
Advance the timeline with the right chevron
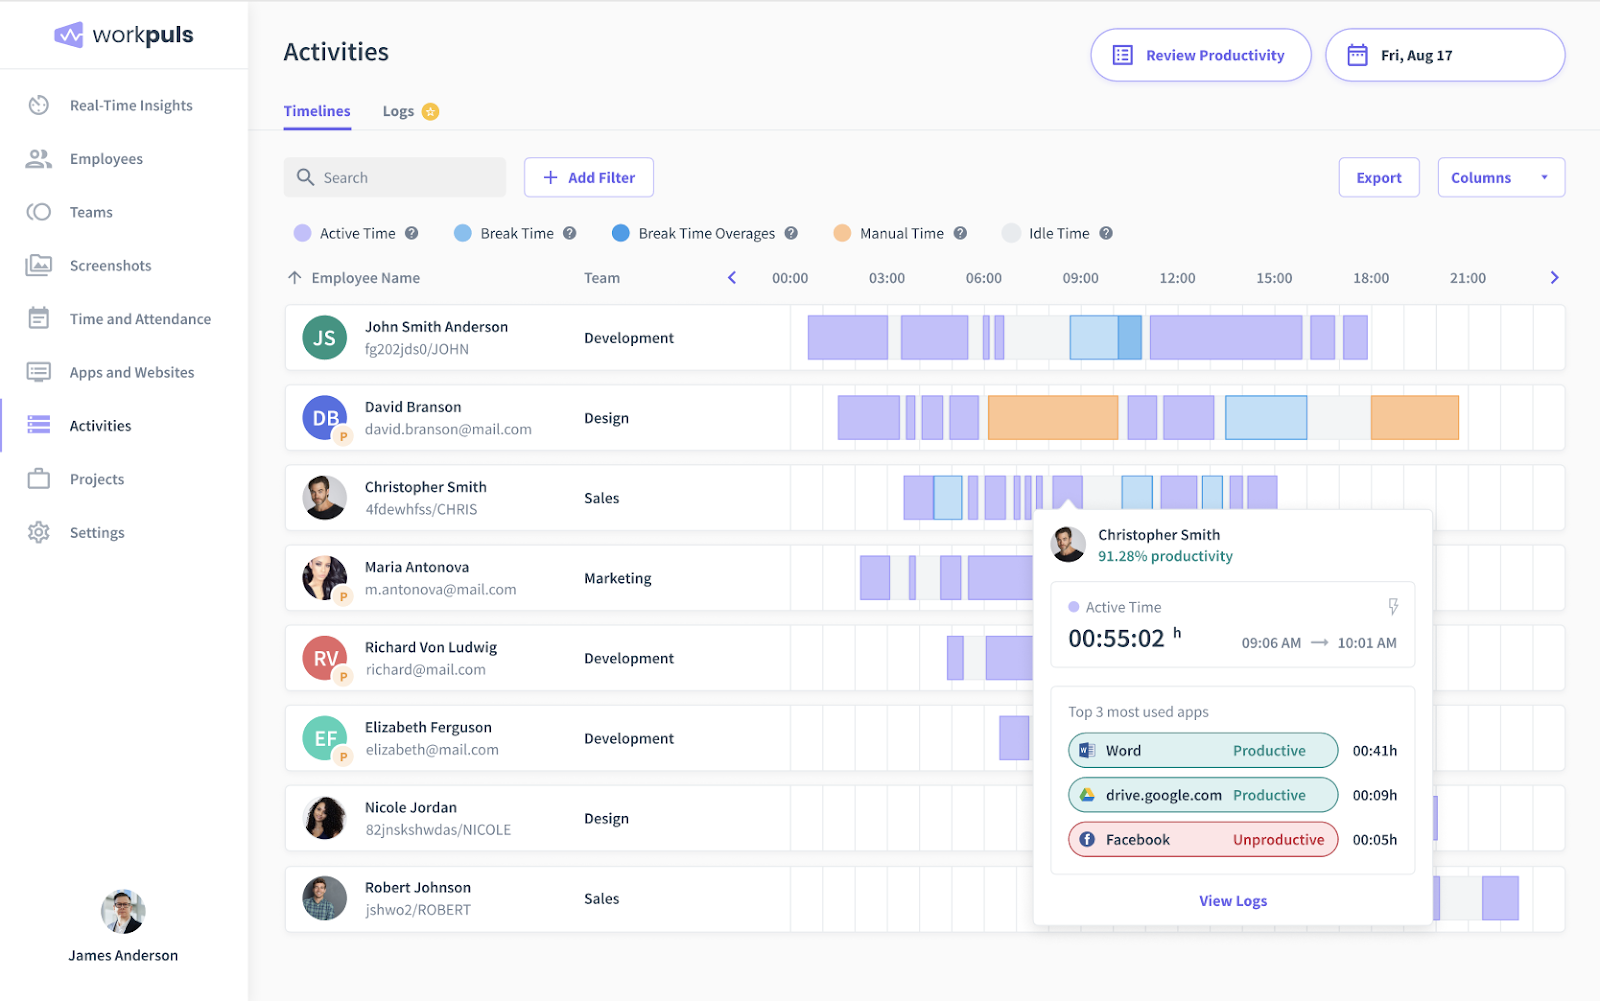[1554, 277]
